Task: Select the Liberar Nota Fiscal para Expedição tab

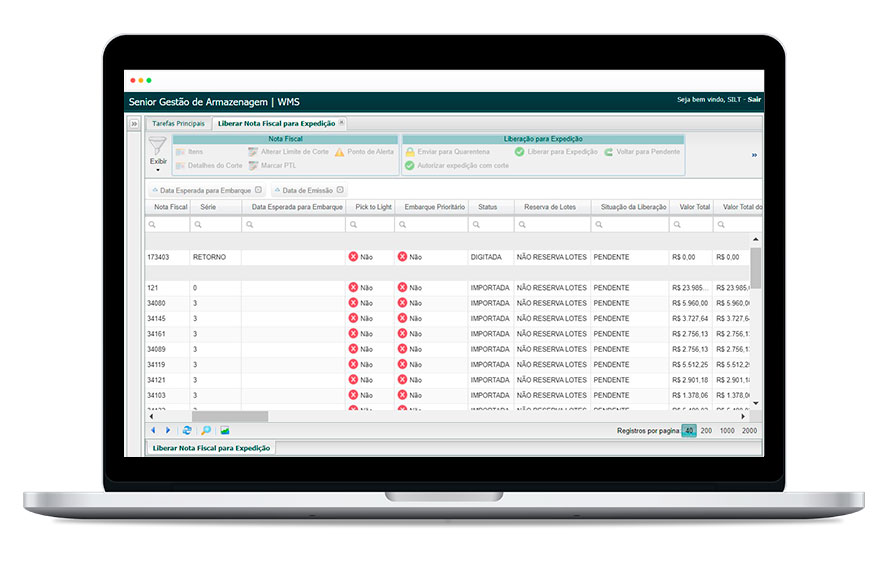Action: click(277, 124)
